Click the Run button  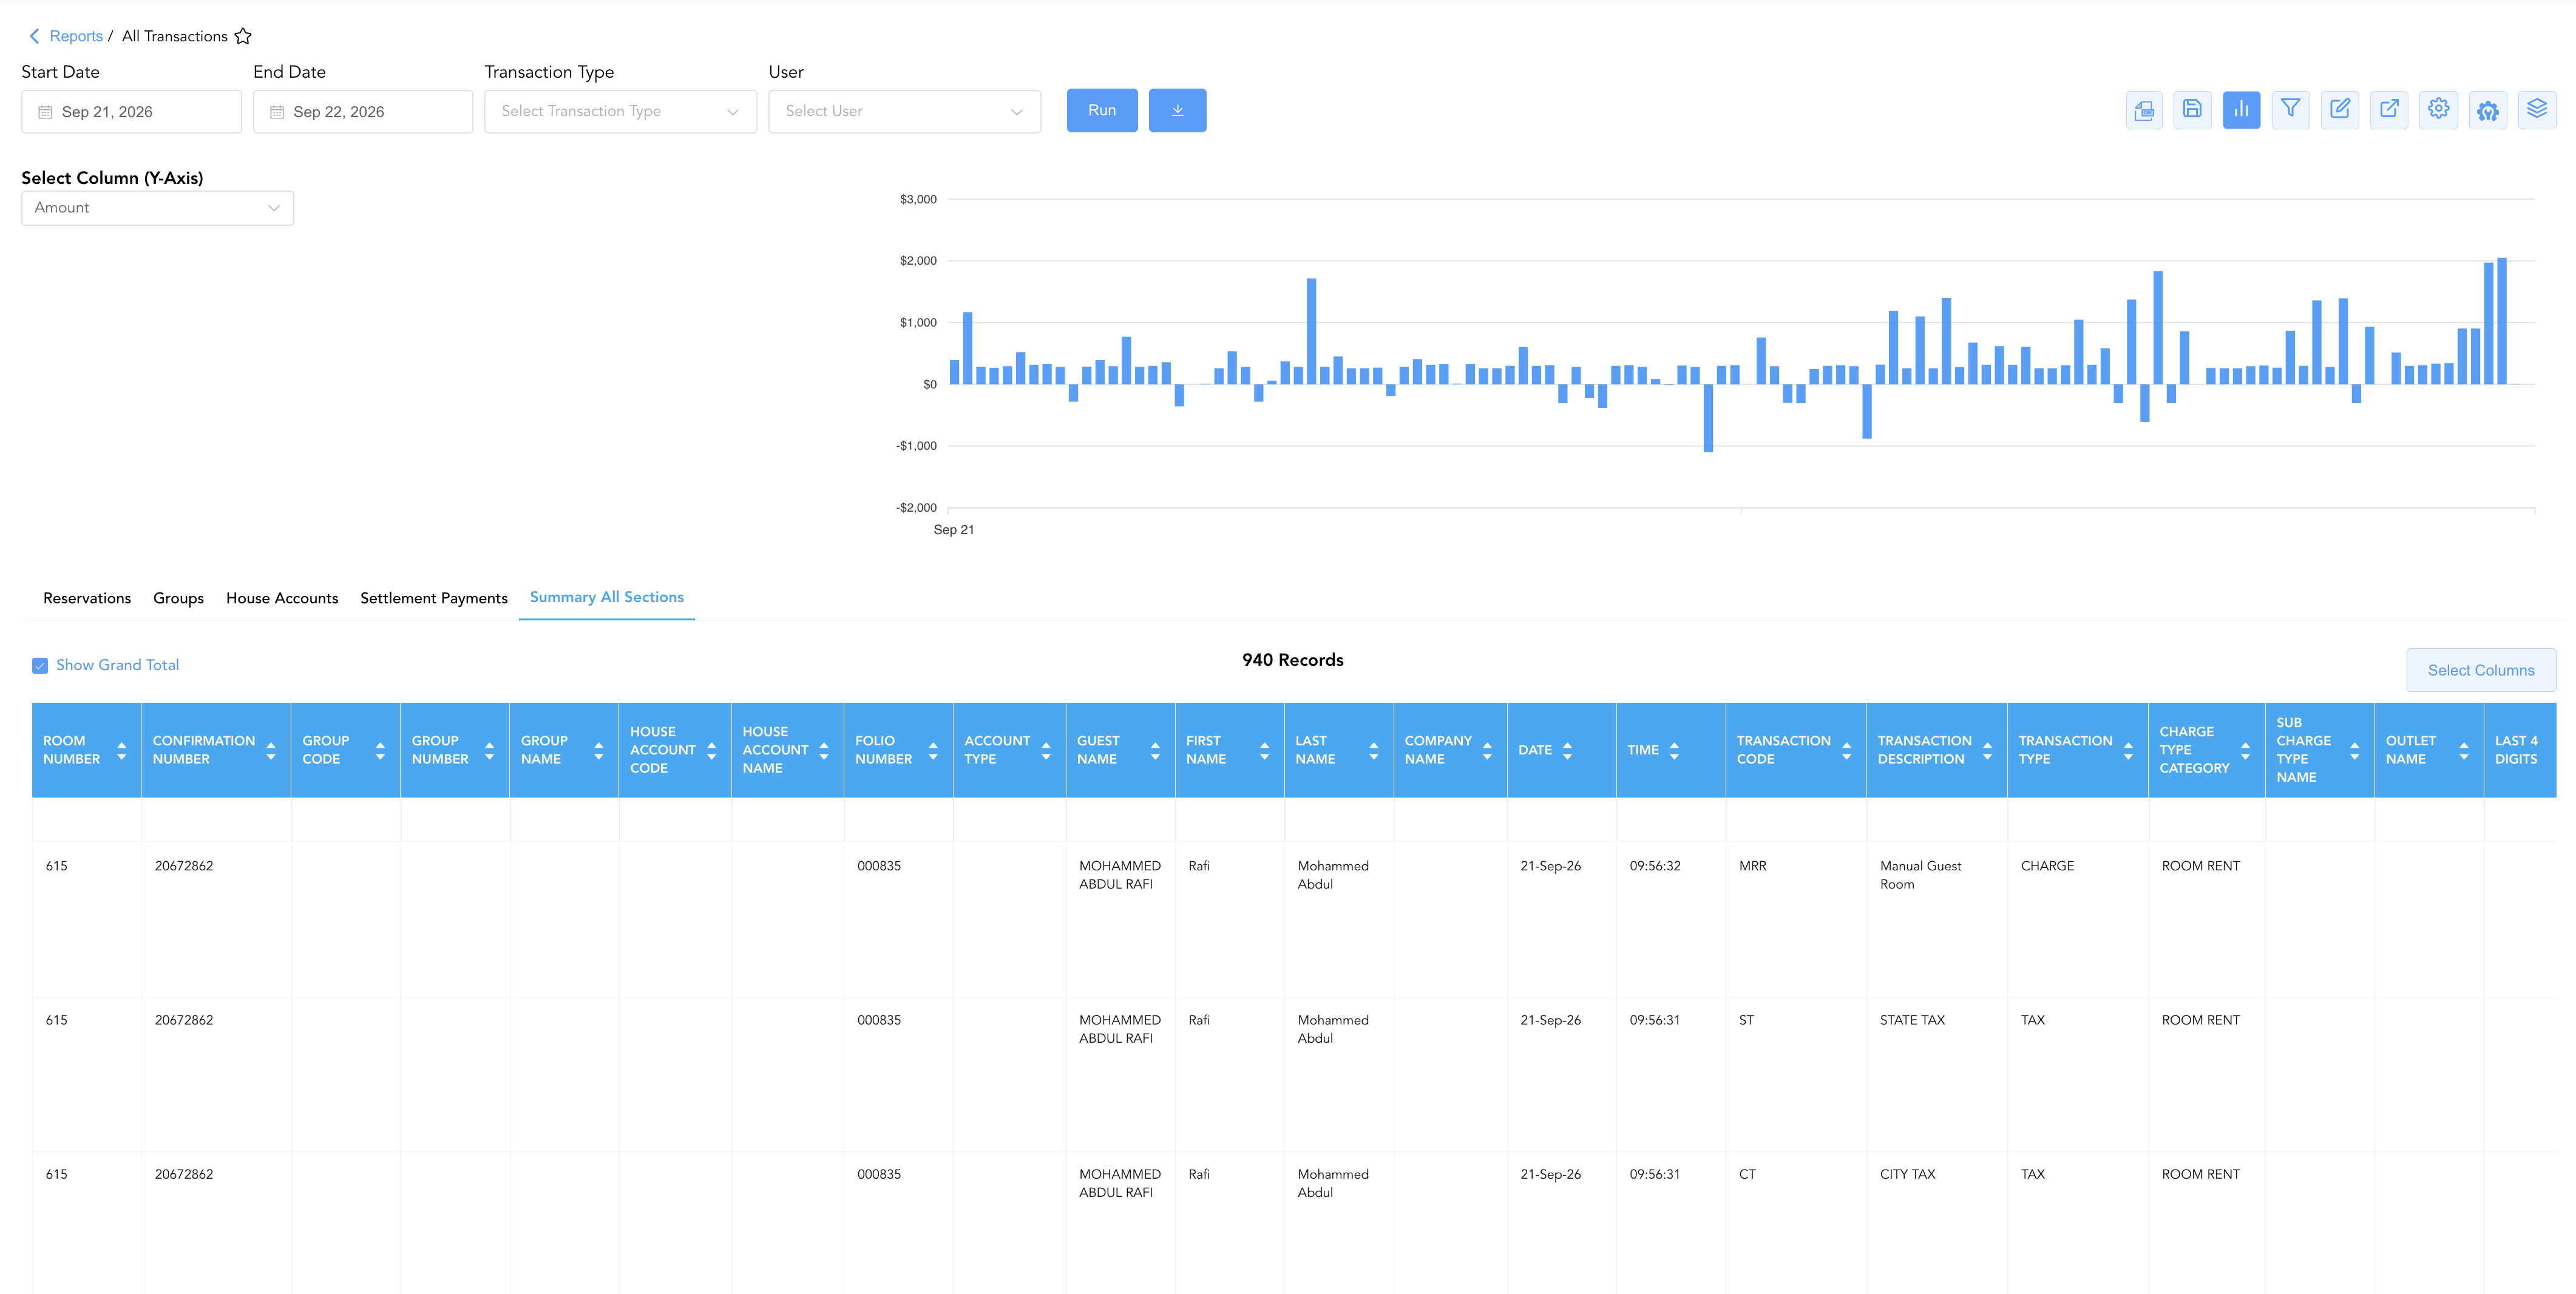point(1102,110)
